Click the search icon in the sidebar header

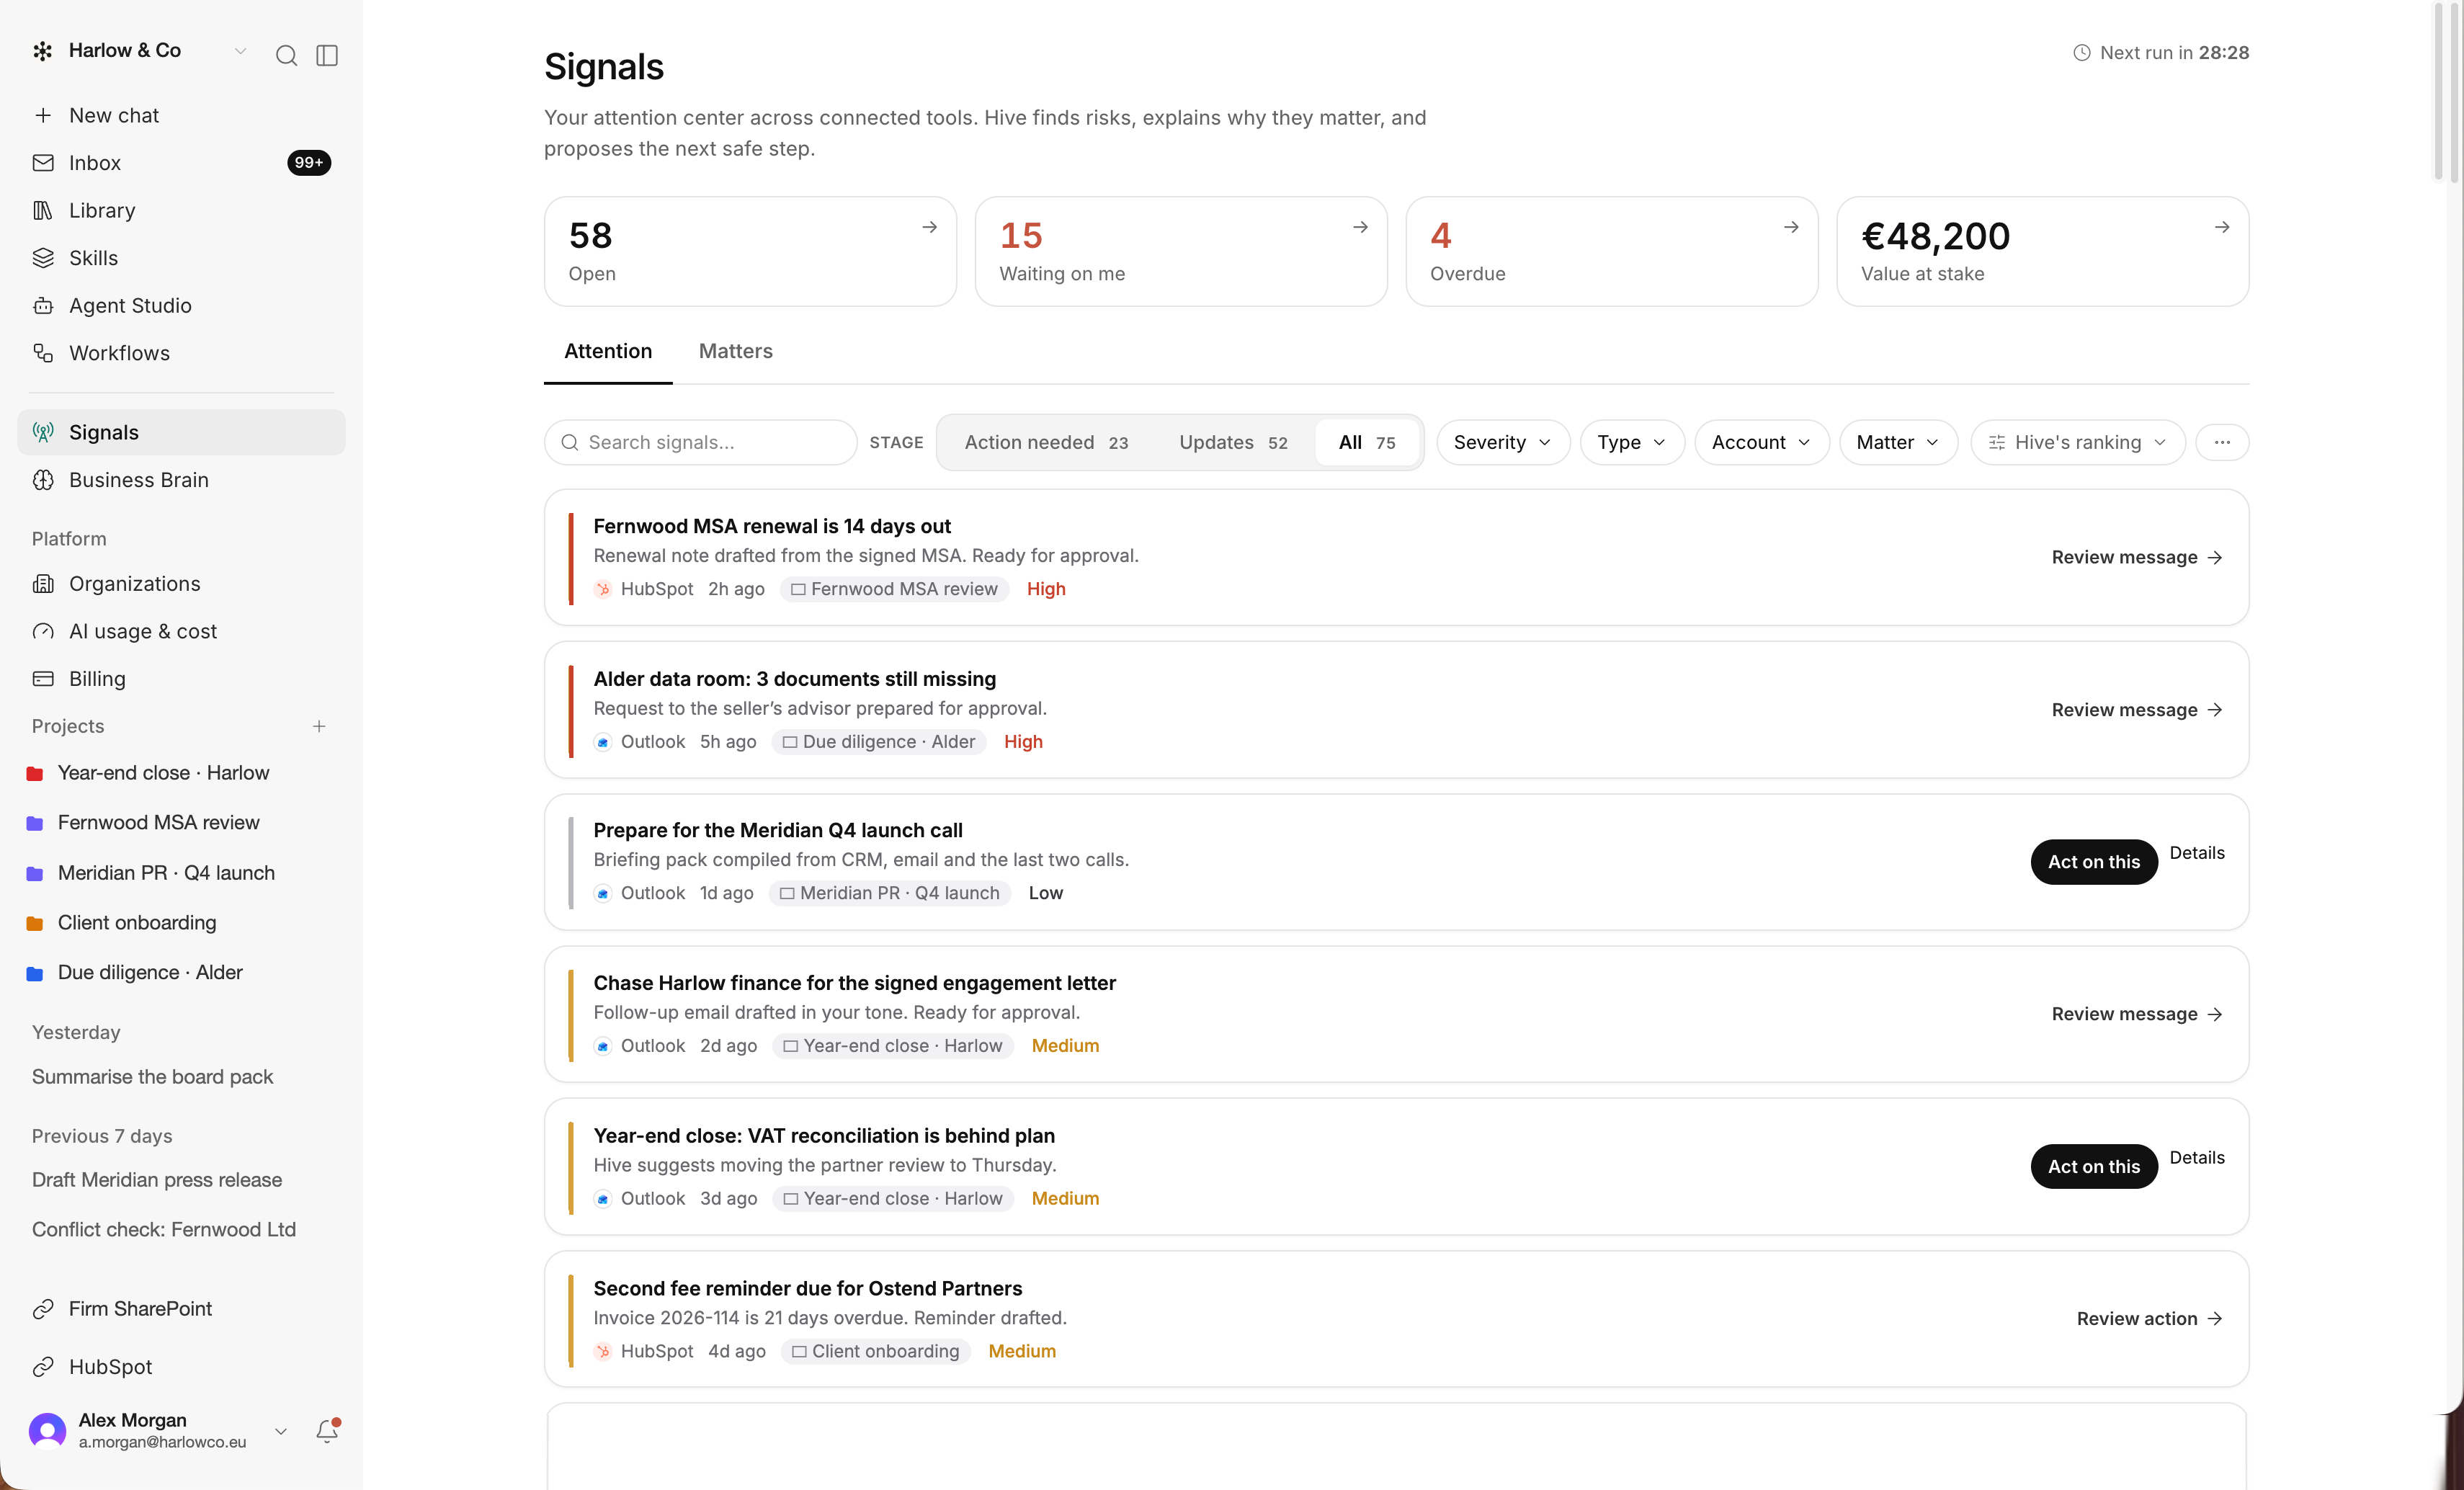click(286, 55)
